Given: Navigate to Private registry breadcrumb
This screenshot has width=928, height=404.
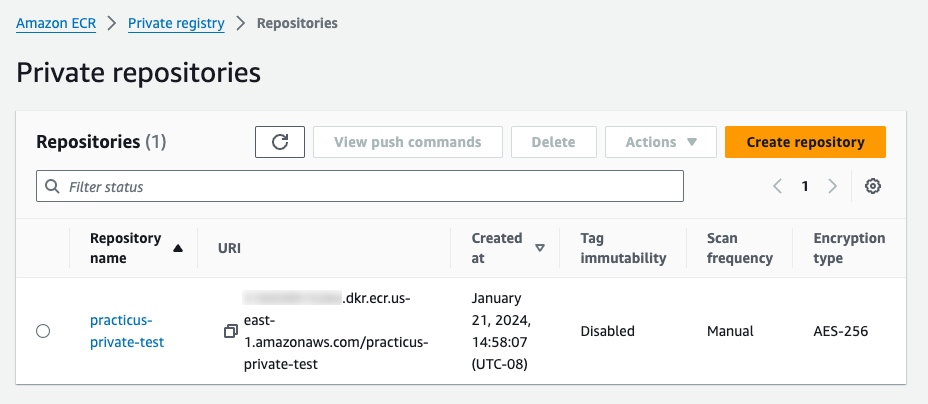Looking at the screenshot, I should (x=176, y=23).
